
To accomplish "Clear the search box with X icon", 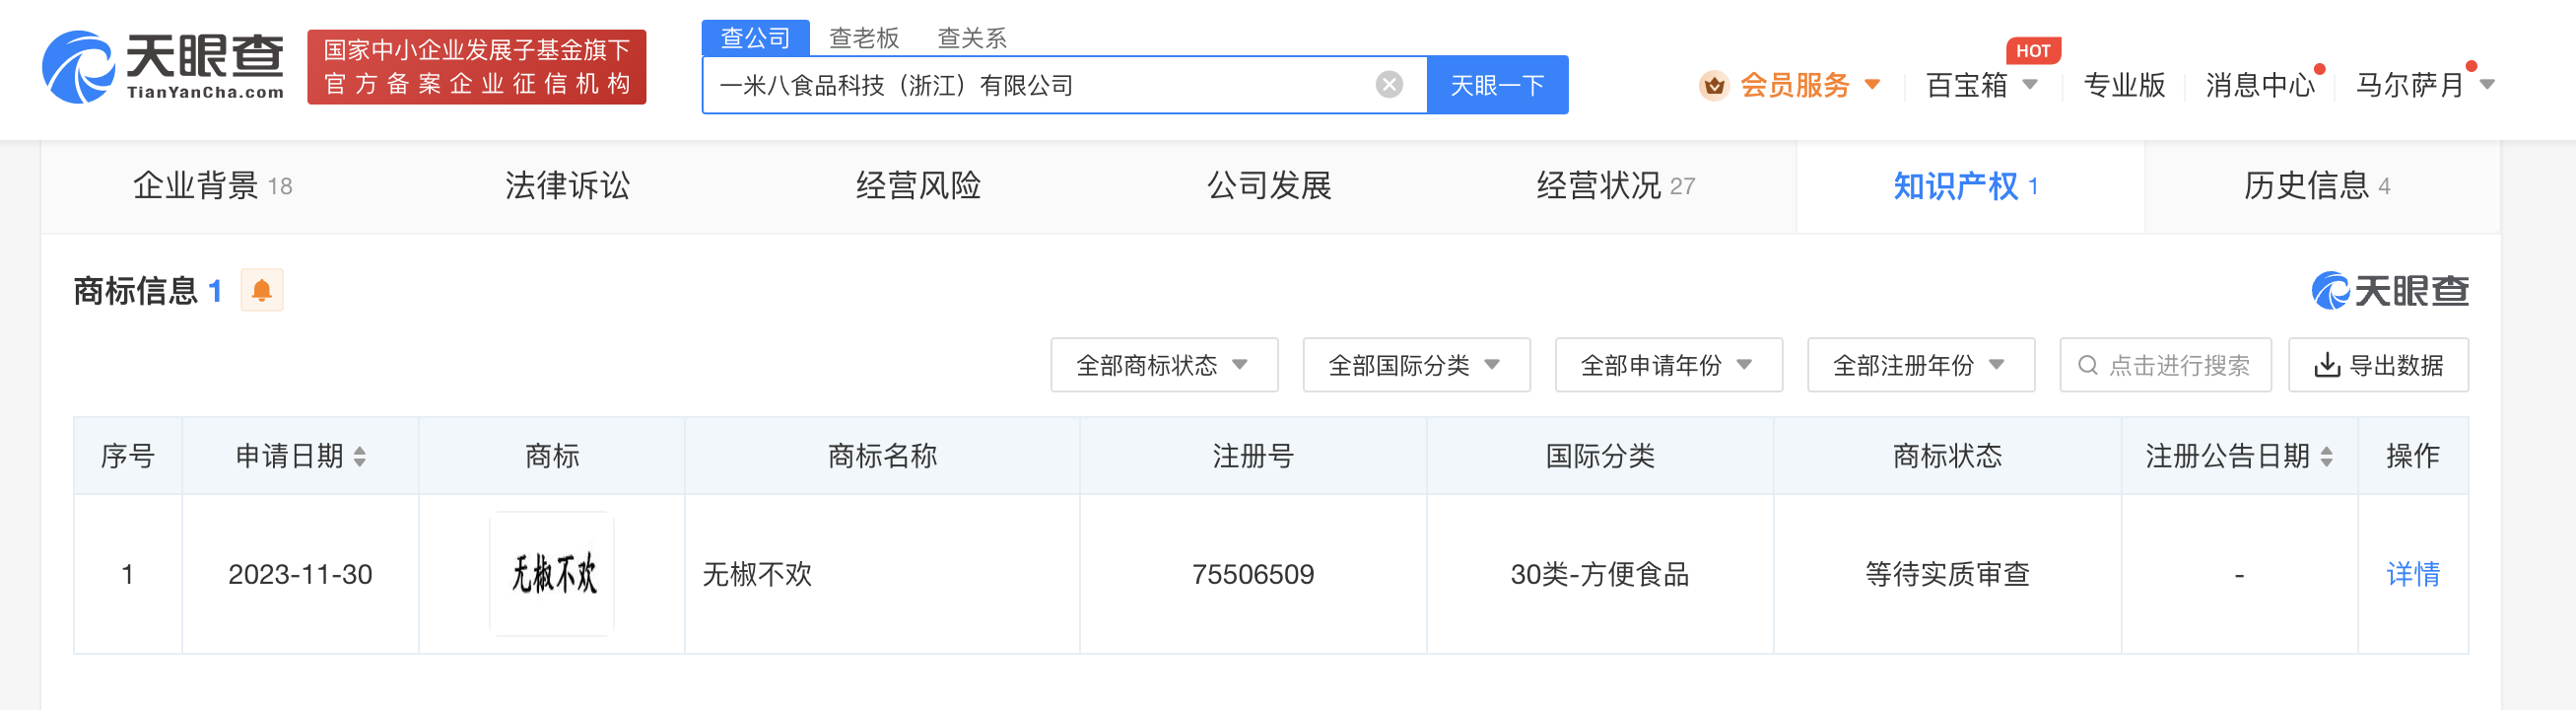I will click(1389, 85).
